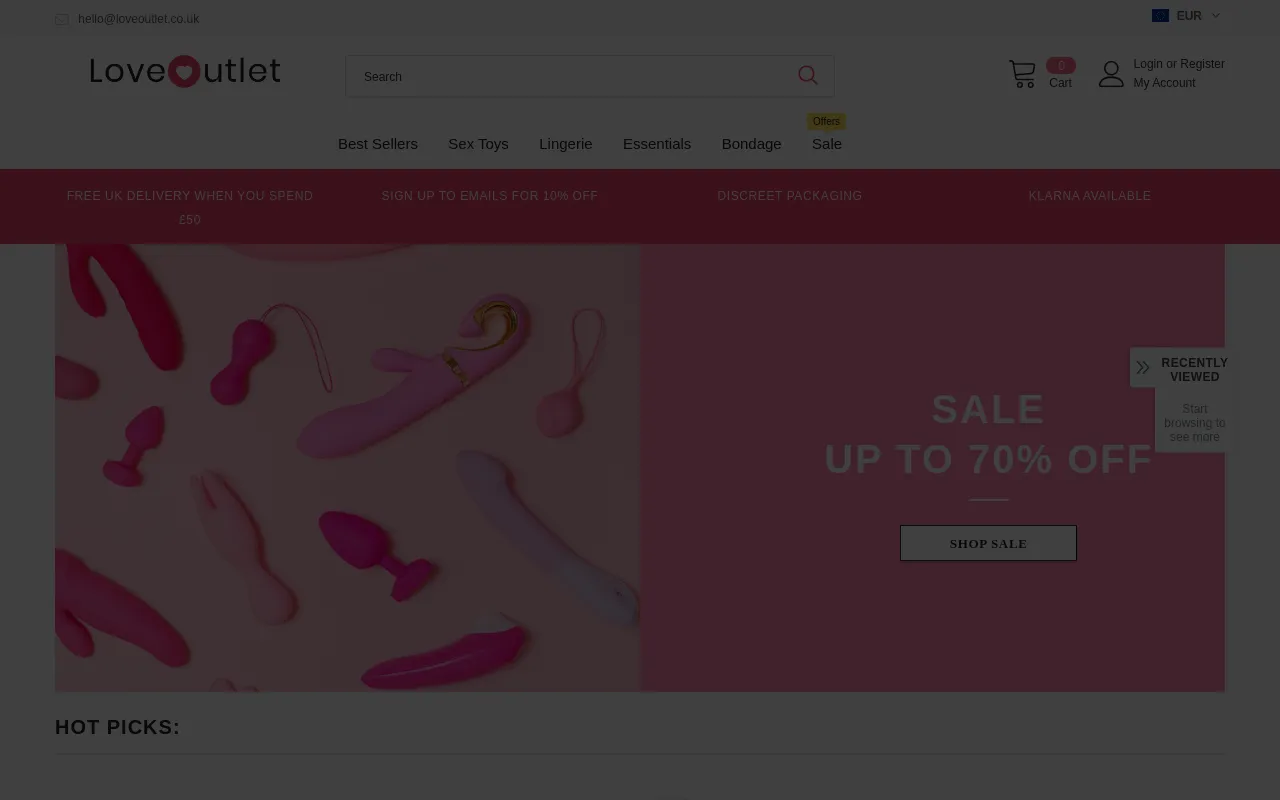Click the email envelope icon
The height and width of the screenshot is (800, 1280).
coord(62,19)
